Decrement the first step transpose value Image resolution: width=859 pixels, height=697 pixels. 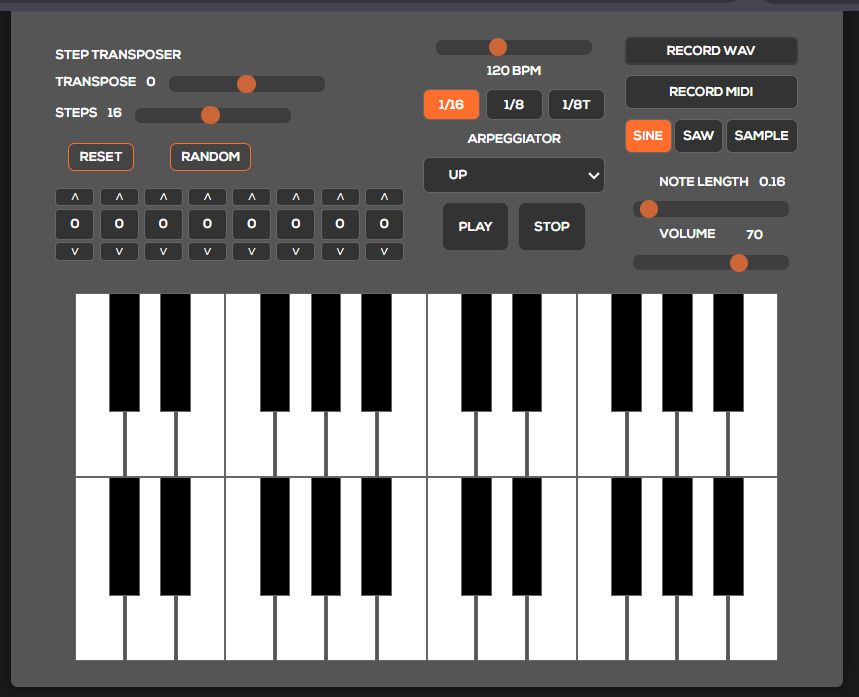(75, 252)
